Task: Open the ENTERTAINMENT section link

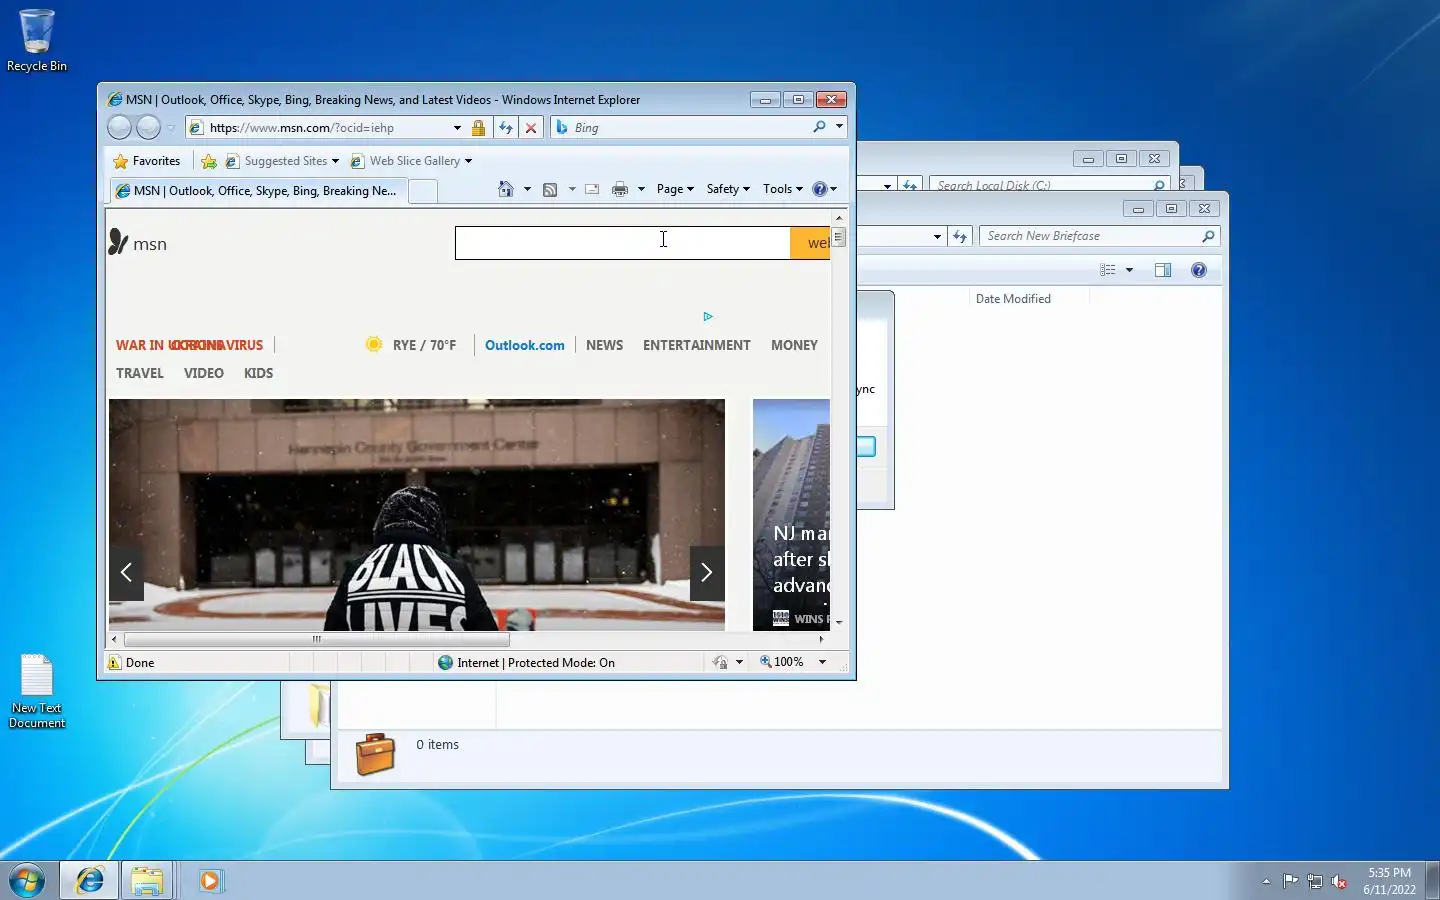Action: 696,345
